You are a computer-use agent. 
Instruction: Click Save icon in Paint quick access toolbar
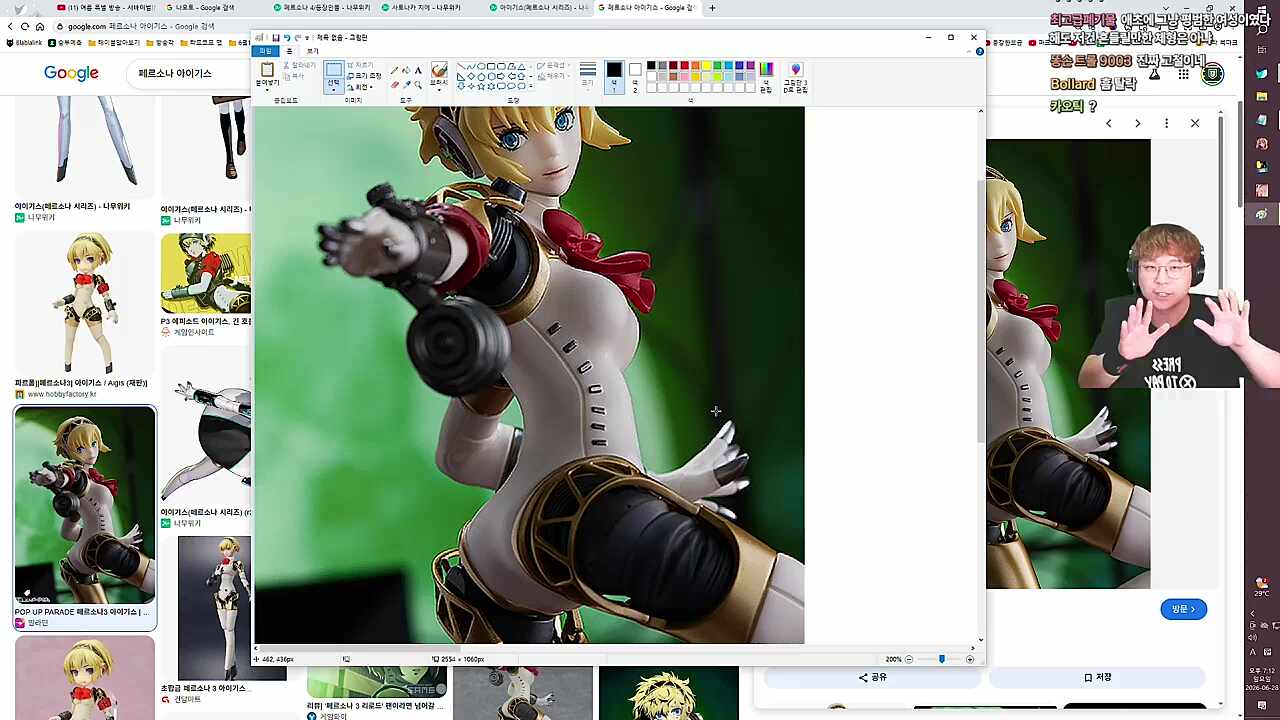(x=276, y=38)
